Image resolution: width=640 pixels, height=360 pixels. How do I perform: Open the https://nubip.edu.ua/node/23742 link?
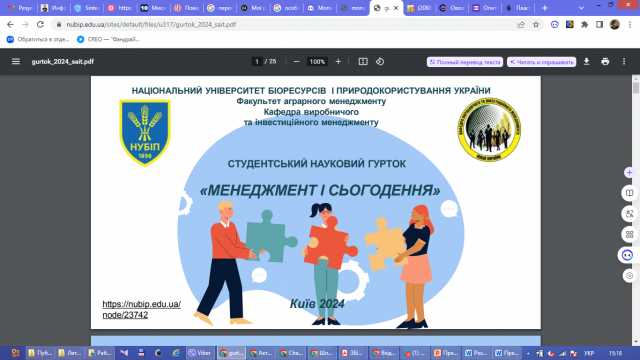tap(142, 309)
